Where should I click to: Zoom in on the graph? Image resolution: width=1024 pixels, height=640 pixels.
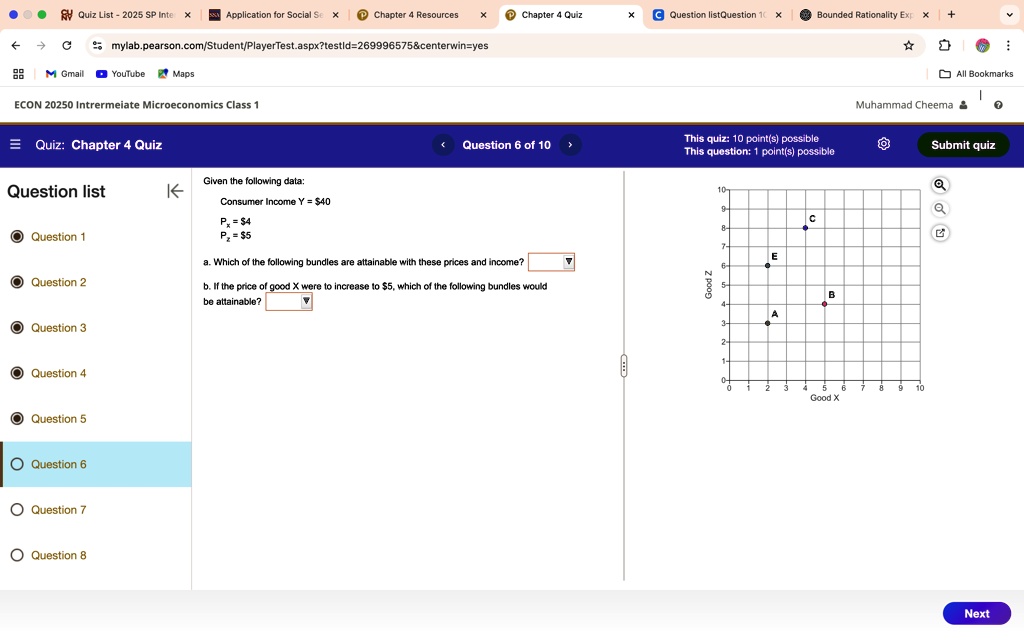coord(940,185)
